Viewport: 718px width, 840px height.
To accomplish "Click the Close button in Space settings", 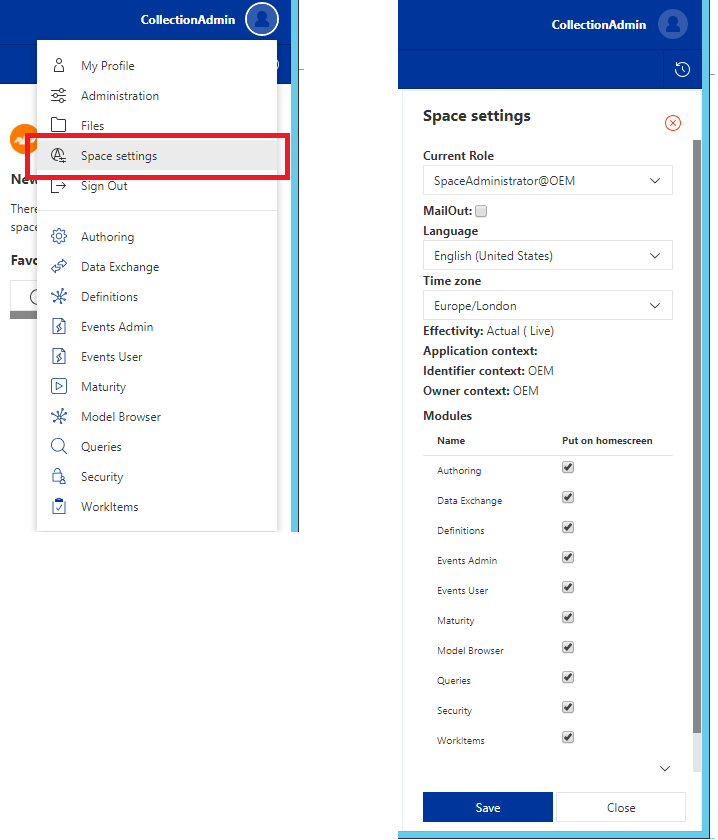I will (621, 807).
